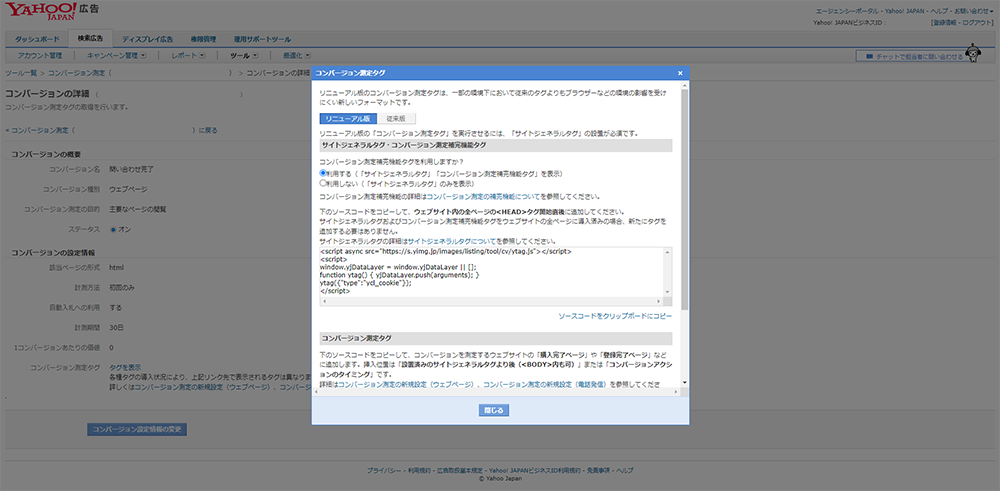The height and width of the screenshot is (491, 1000).
Task: Expand レポート dropdown arrow
Action: [202, 55]
